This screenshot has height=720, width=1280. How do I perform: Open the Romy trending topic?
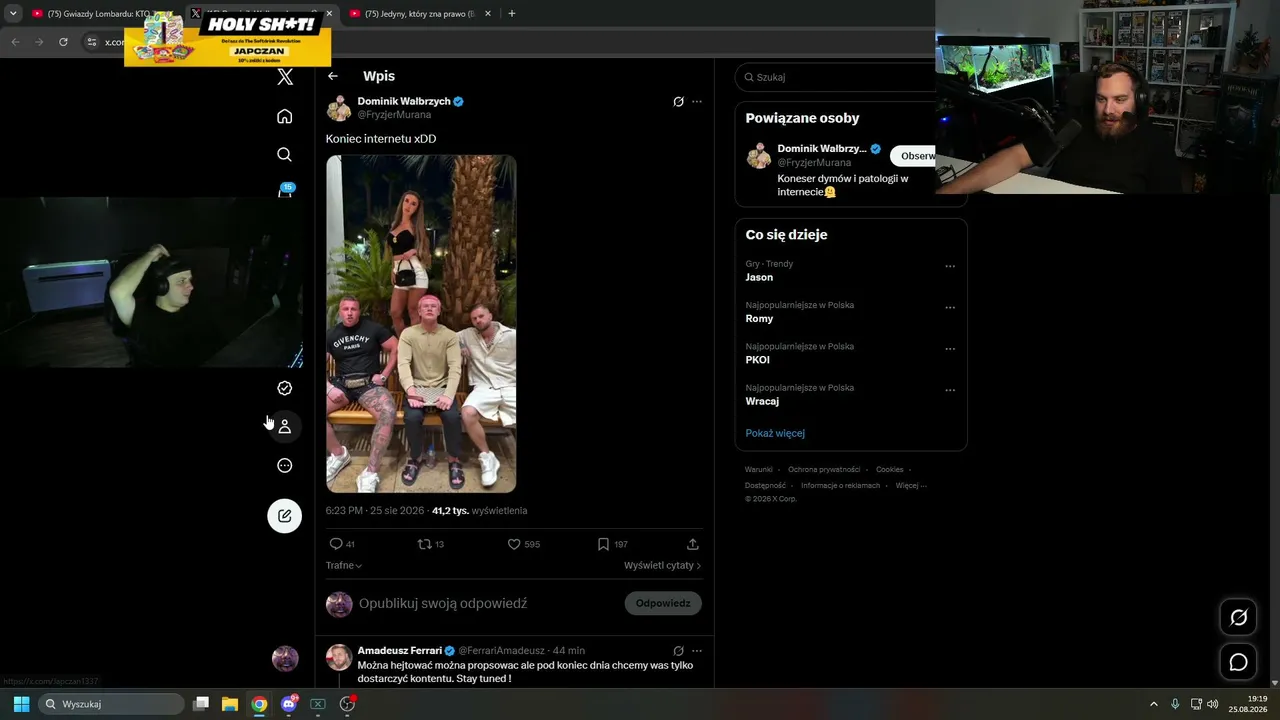pyautogui.click(x=759, y=319)
